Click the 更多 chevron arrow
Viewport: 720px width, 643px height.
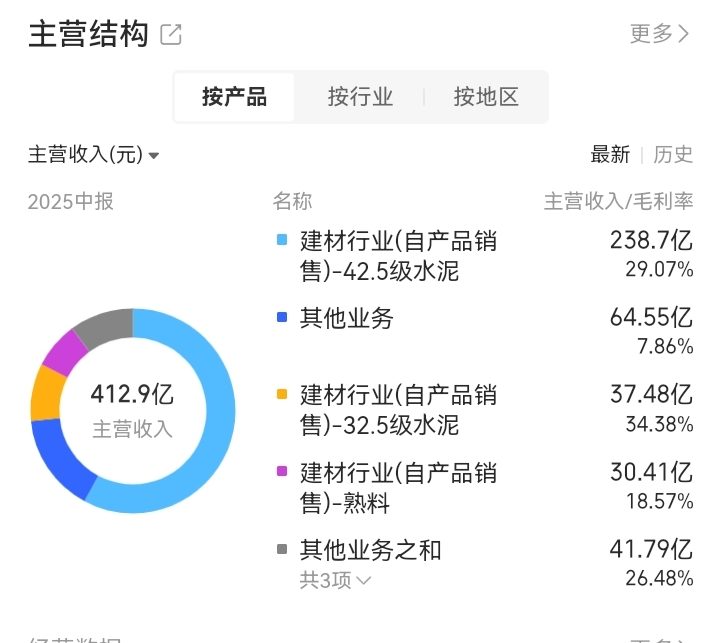point(685,34)
